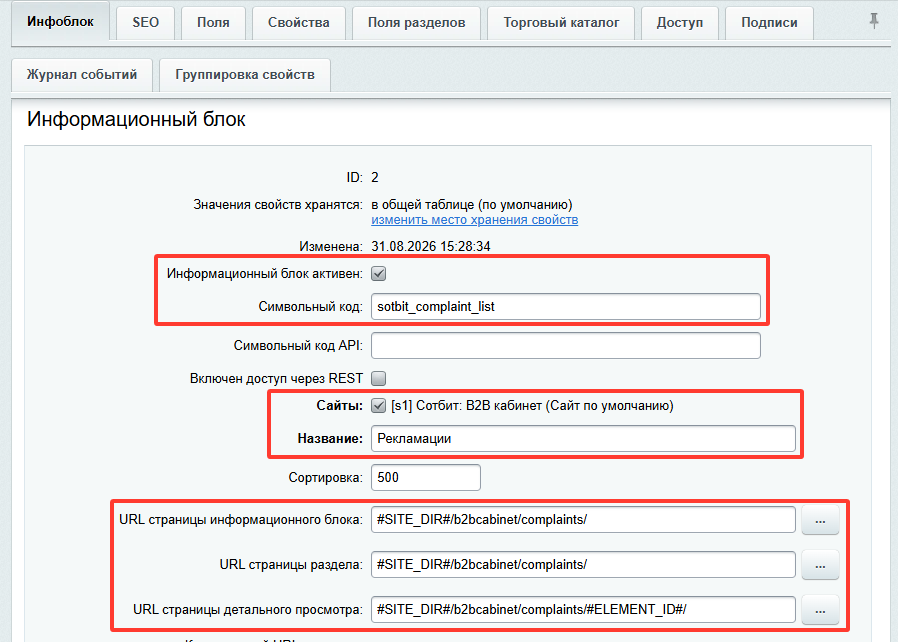Open the Группировка свойств tab

(245, 75)
